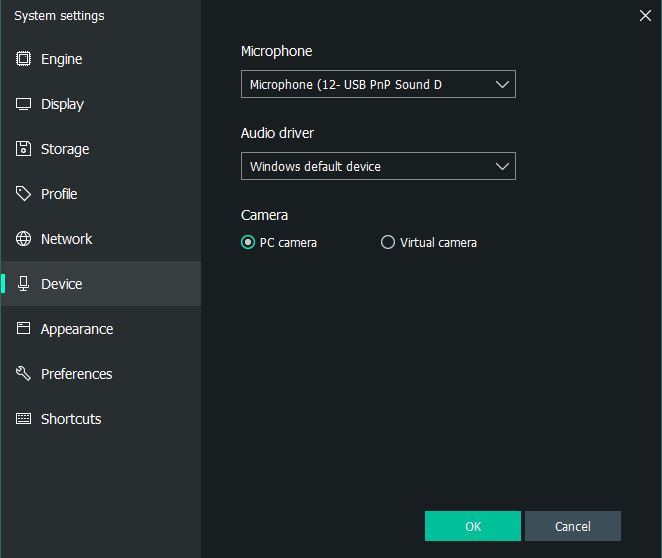Click the Network globe icon

pos(23,238)
